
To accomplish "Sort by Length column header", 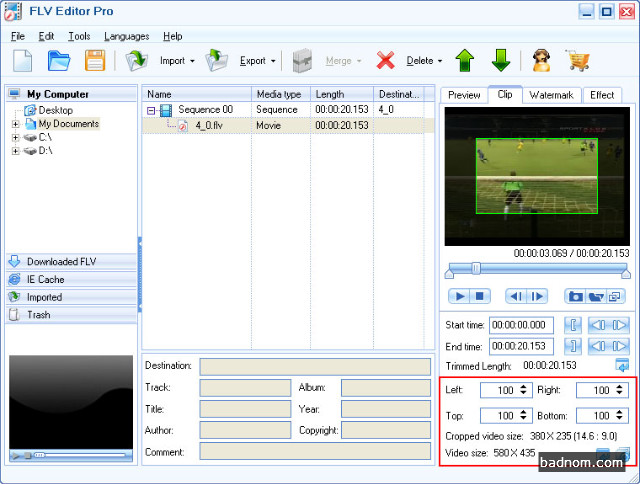I will coord(342,94).
